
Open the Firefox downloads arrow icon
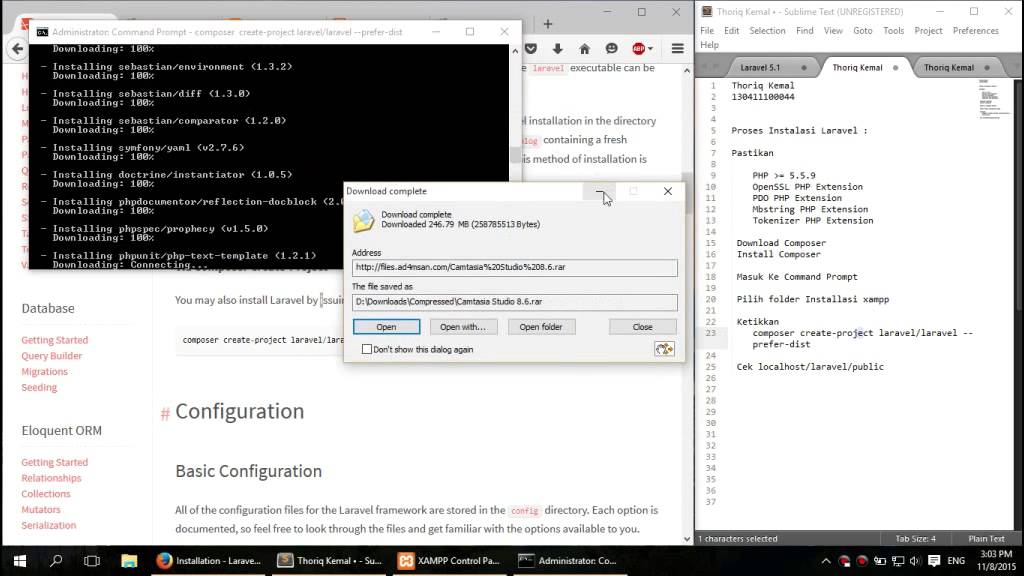point(557,49)
